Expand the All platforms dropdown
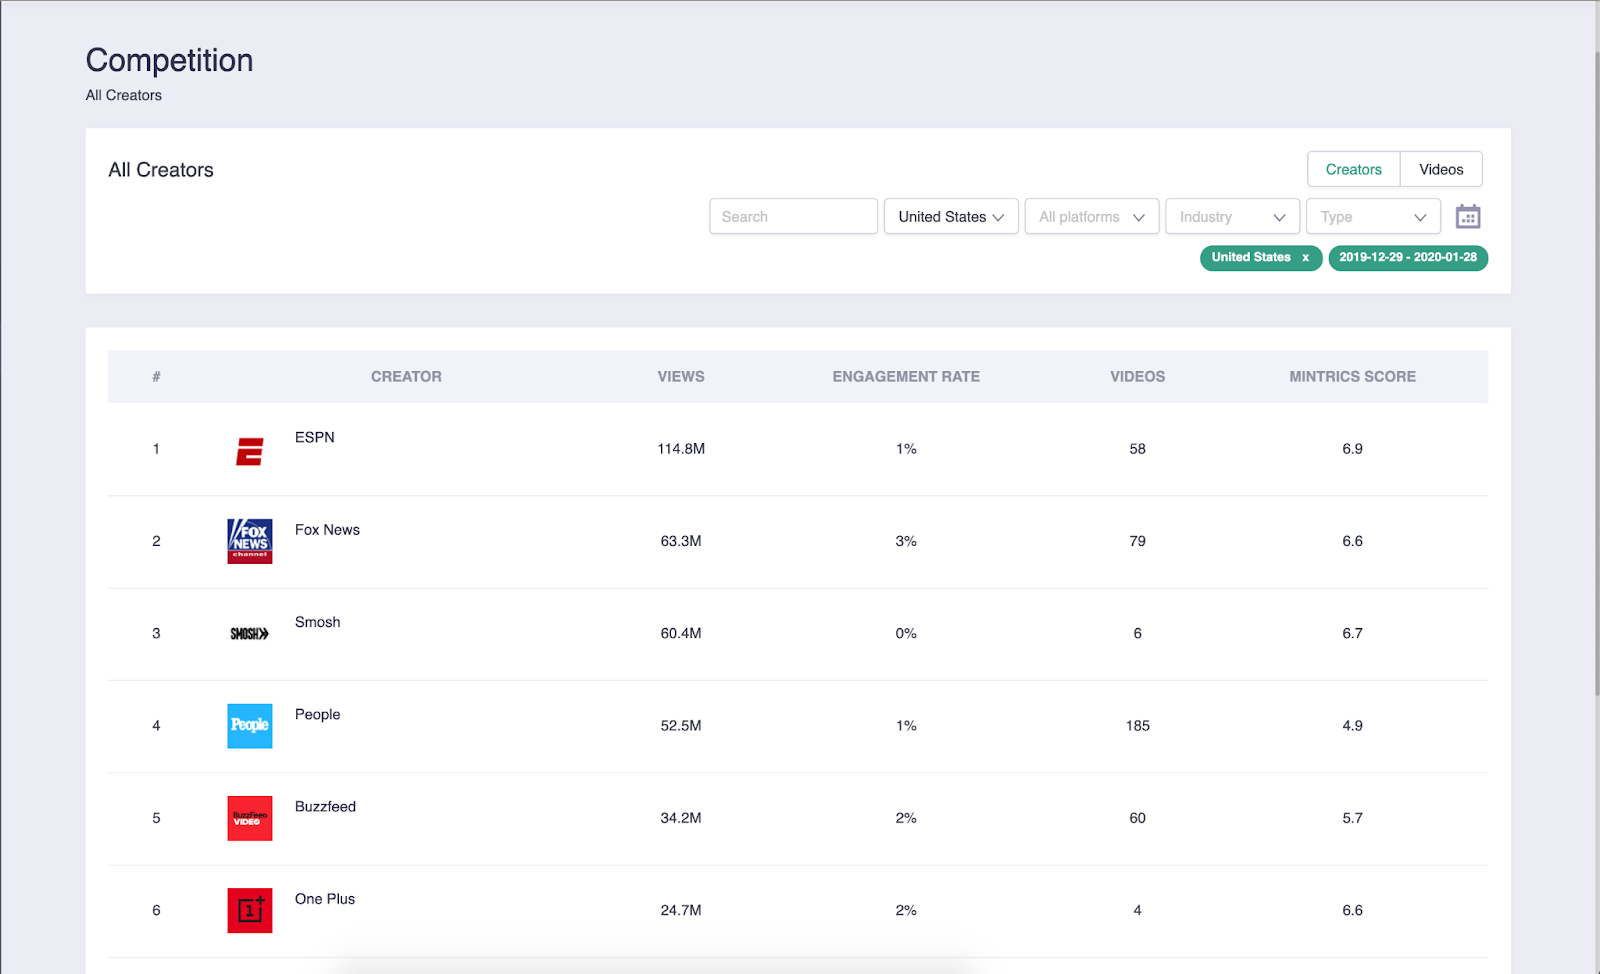Screen dimensions: 1600x974 pos(1092,216)
